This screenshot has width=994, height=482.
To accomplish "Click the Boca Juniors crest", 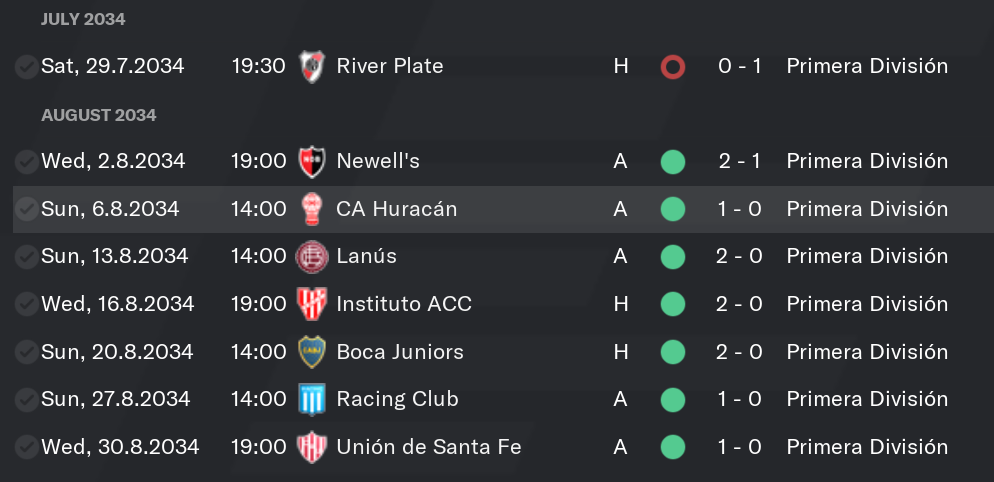I will 311,352.
